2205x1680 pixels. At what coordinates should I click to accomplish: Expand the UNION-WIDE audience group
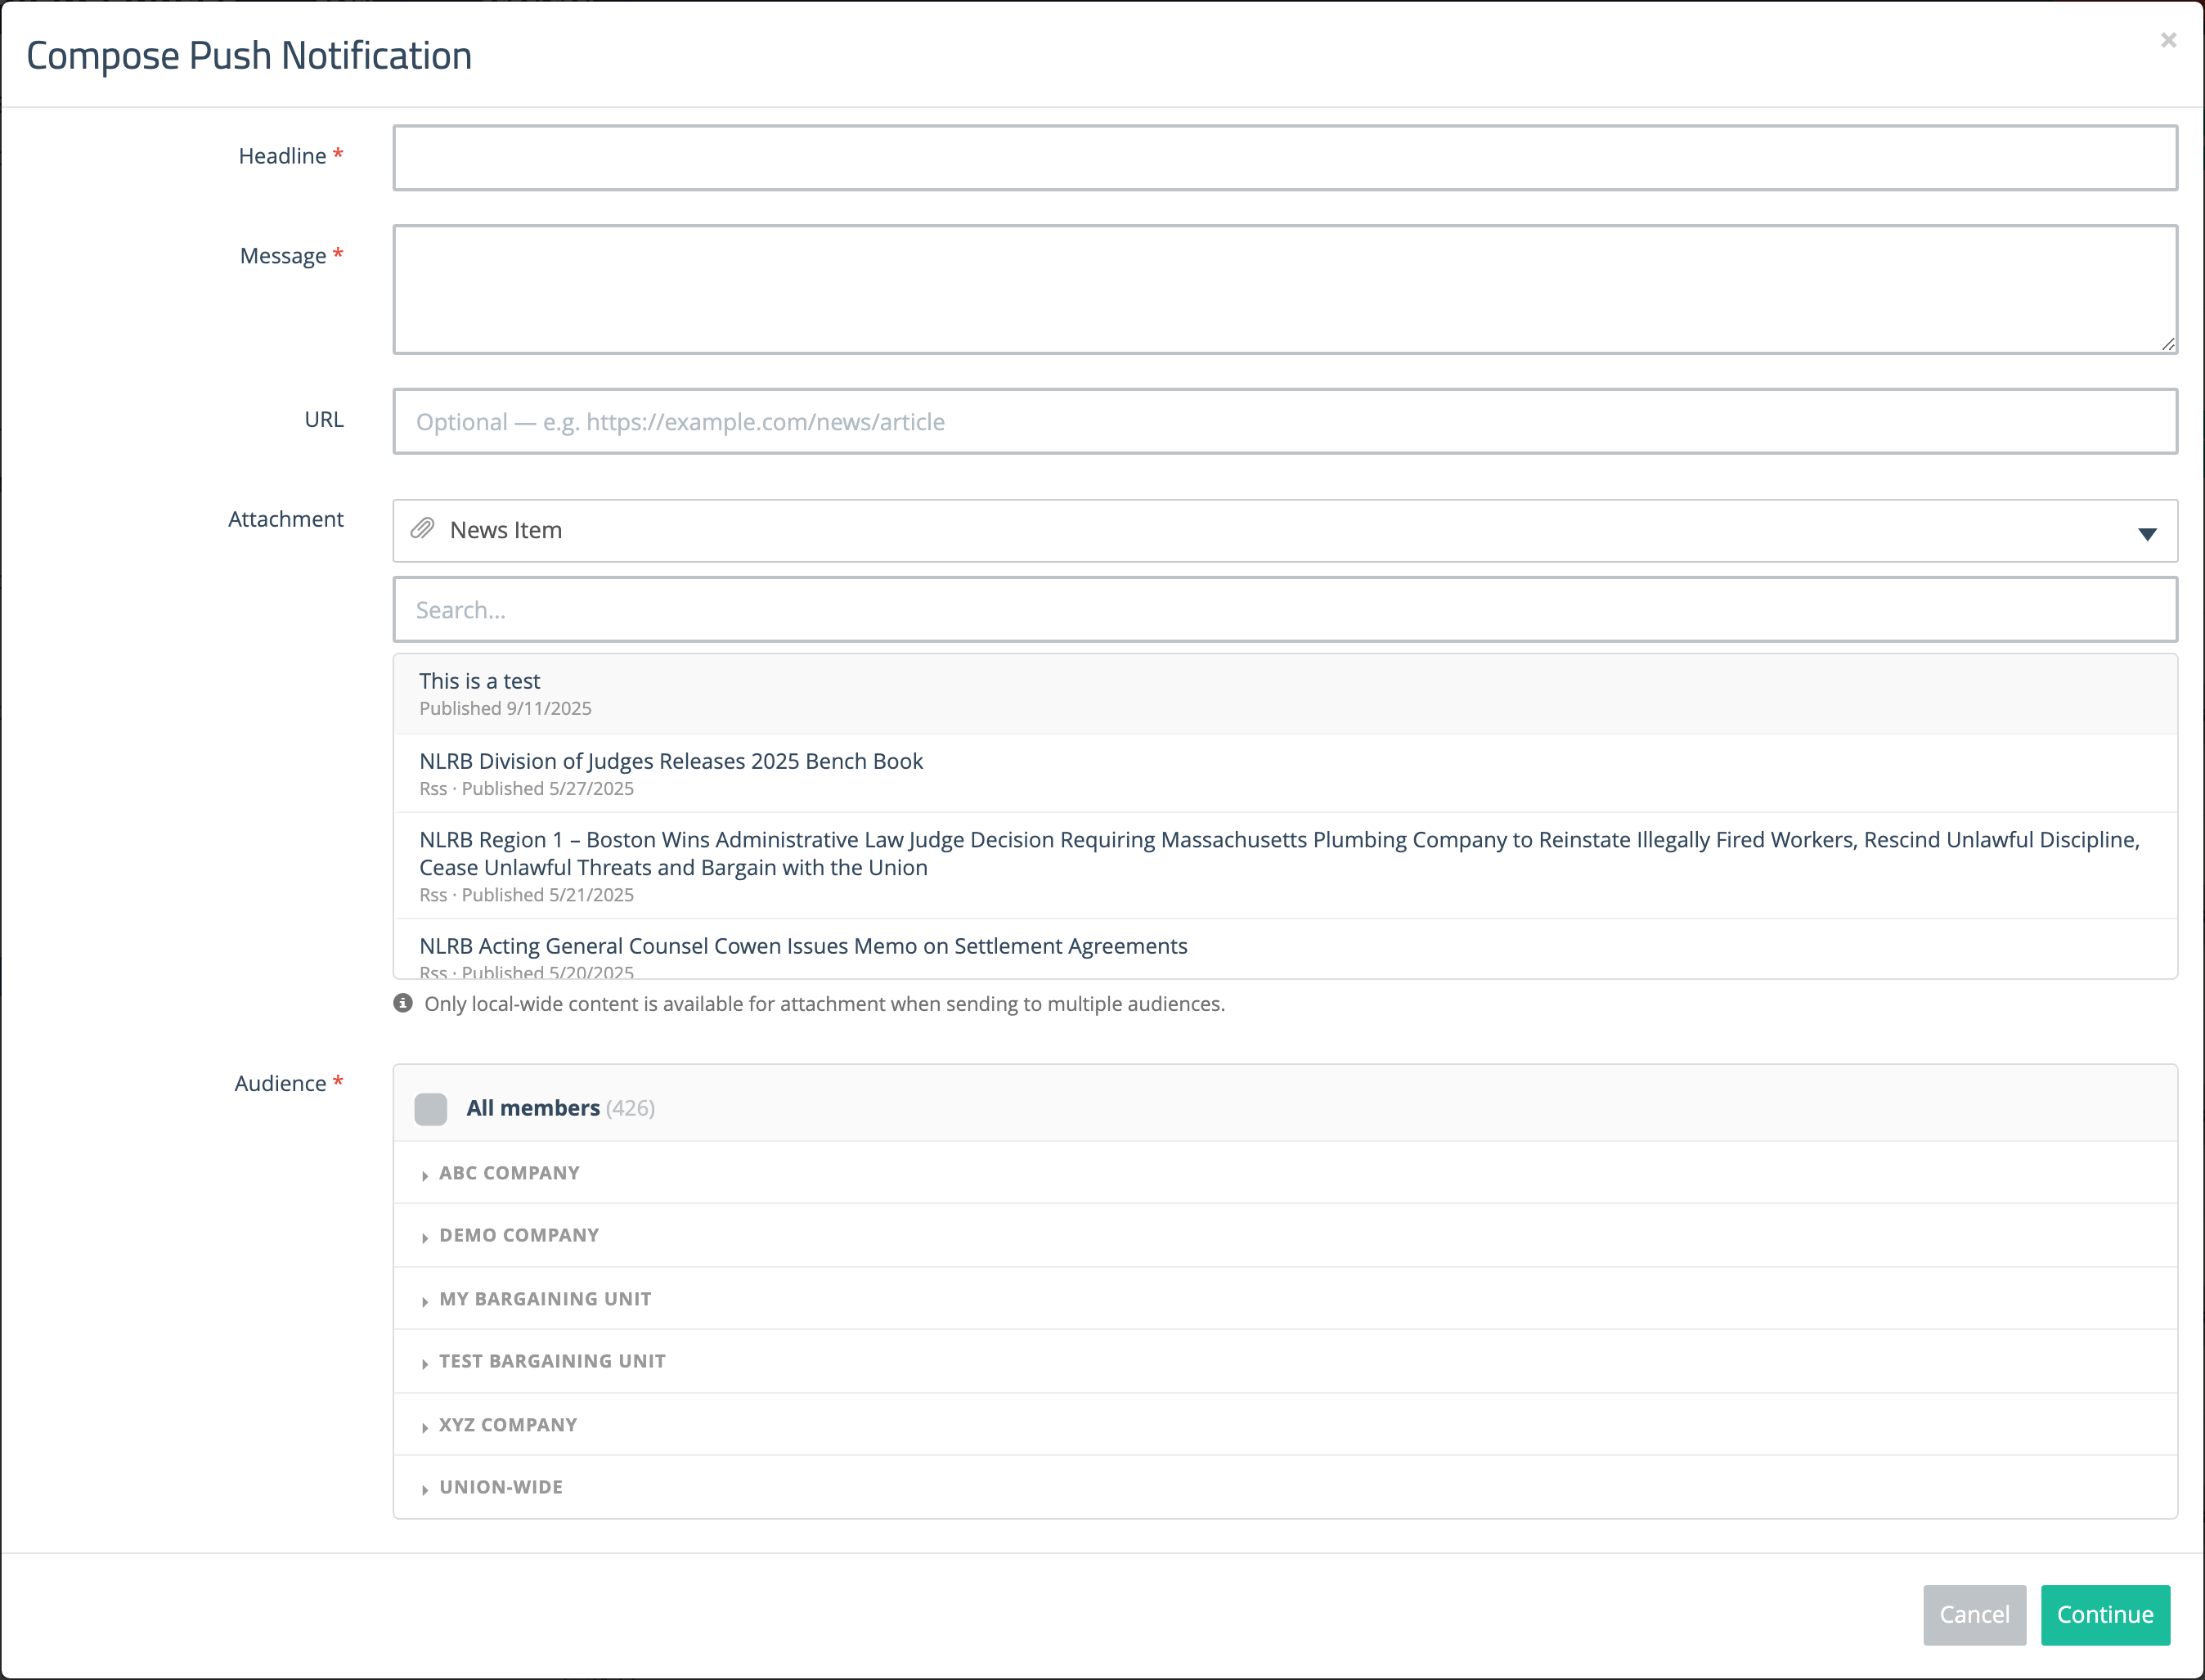[1285, 1487]
